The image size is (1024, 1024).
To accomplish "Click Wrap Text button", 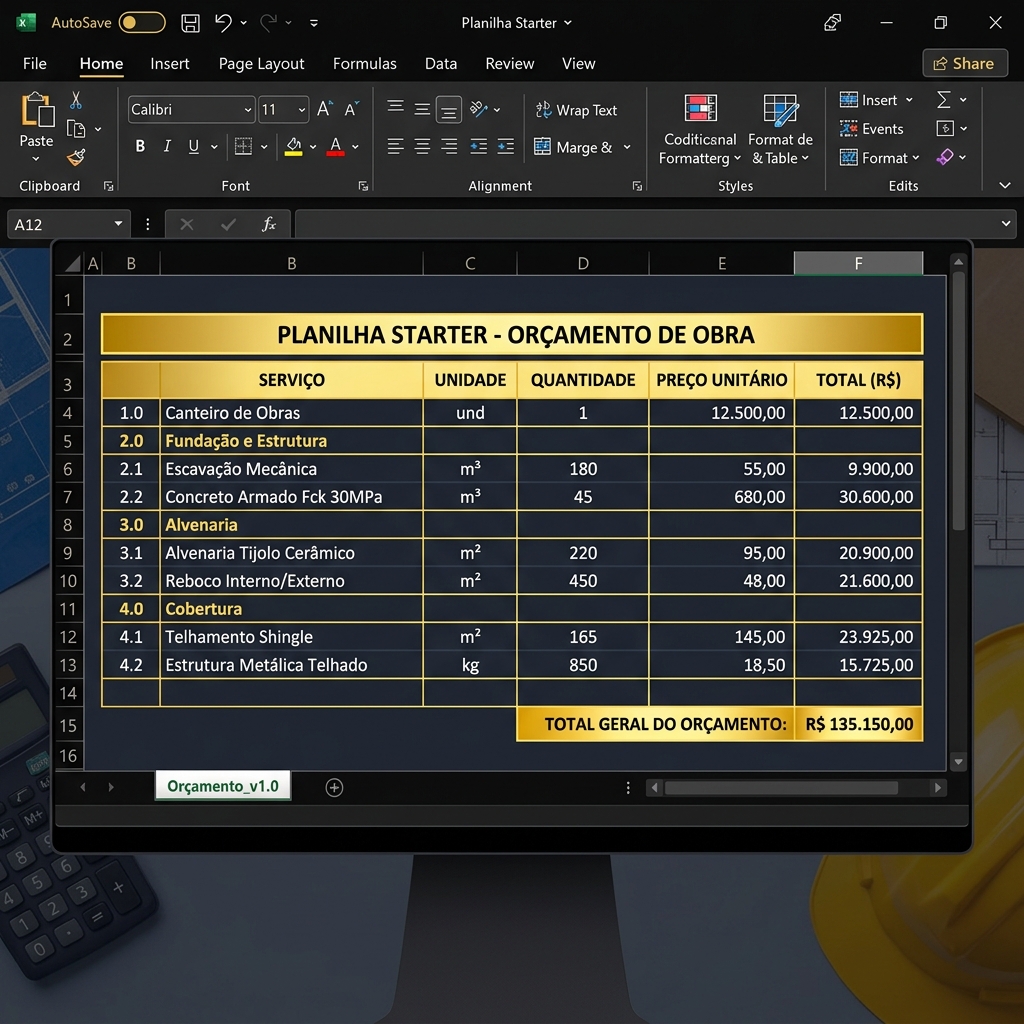I will coord(576,110).
